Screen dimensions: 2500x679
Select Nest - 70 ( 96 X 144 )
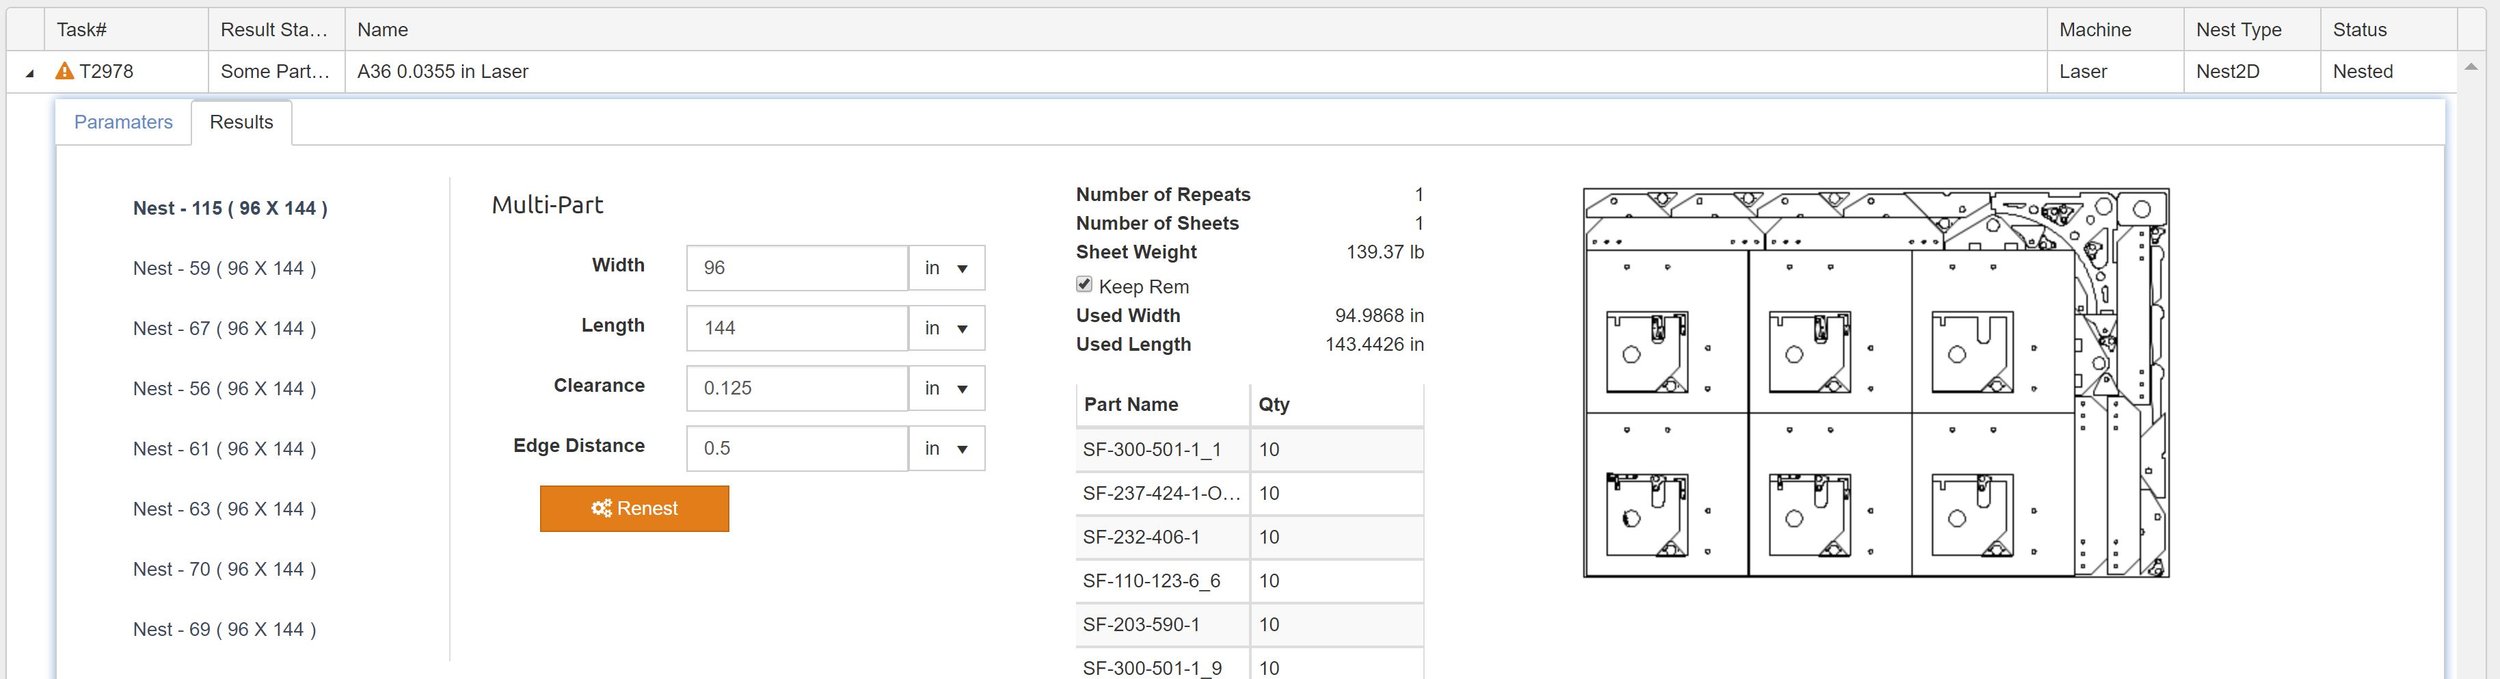(x=224, y=569)
